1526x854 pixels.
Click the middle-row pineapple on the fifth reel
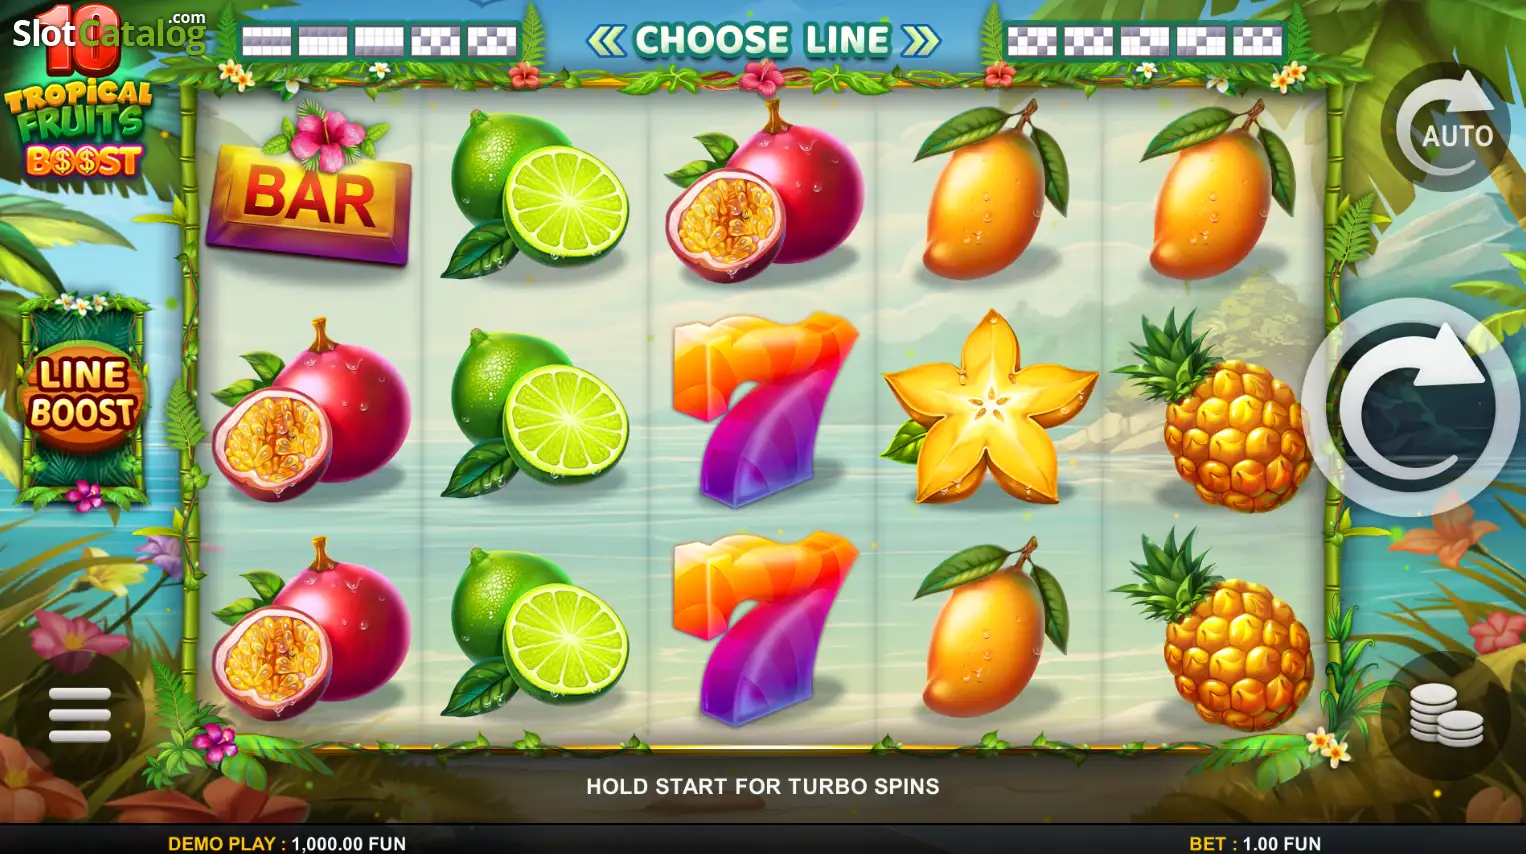(x=1214, y=410)
